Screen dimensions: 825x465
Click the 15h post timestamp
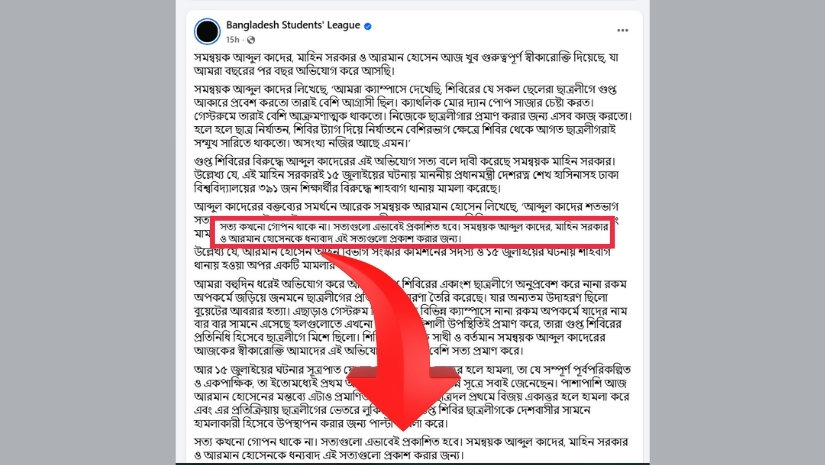click(232, 40)
